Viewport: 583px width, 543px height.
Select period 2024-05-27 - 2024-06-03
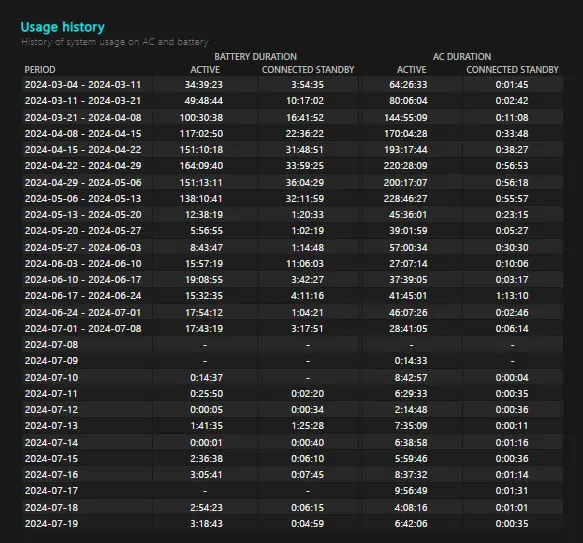[83, 248]
